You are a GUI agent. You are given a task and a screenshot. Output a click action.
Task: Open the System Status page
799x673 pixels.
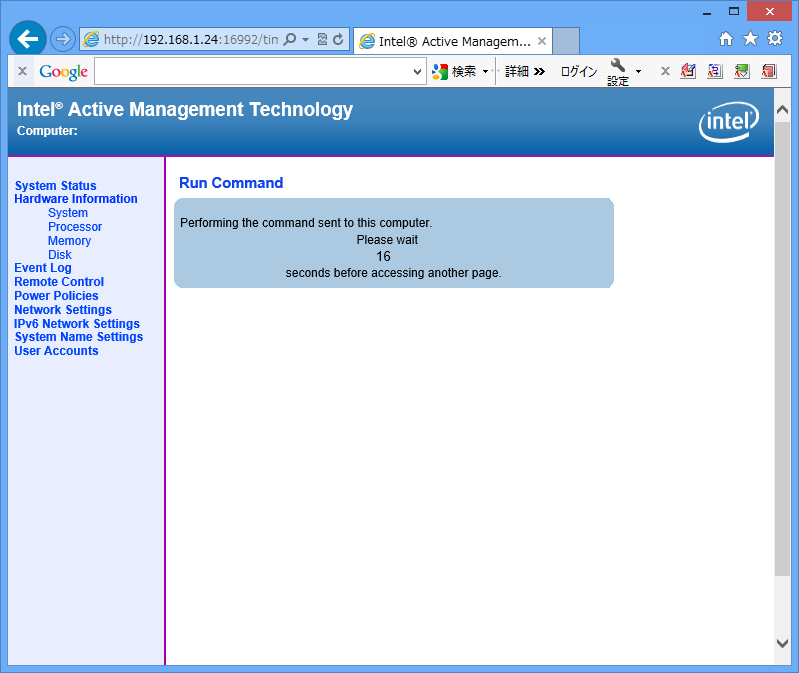click(x=56, y=186)
